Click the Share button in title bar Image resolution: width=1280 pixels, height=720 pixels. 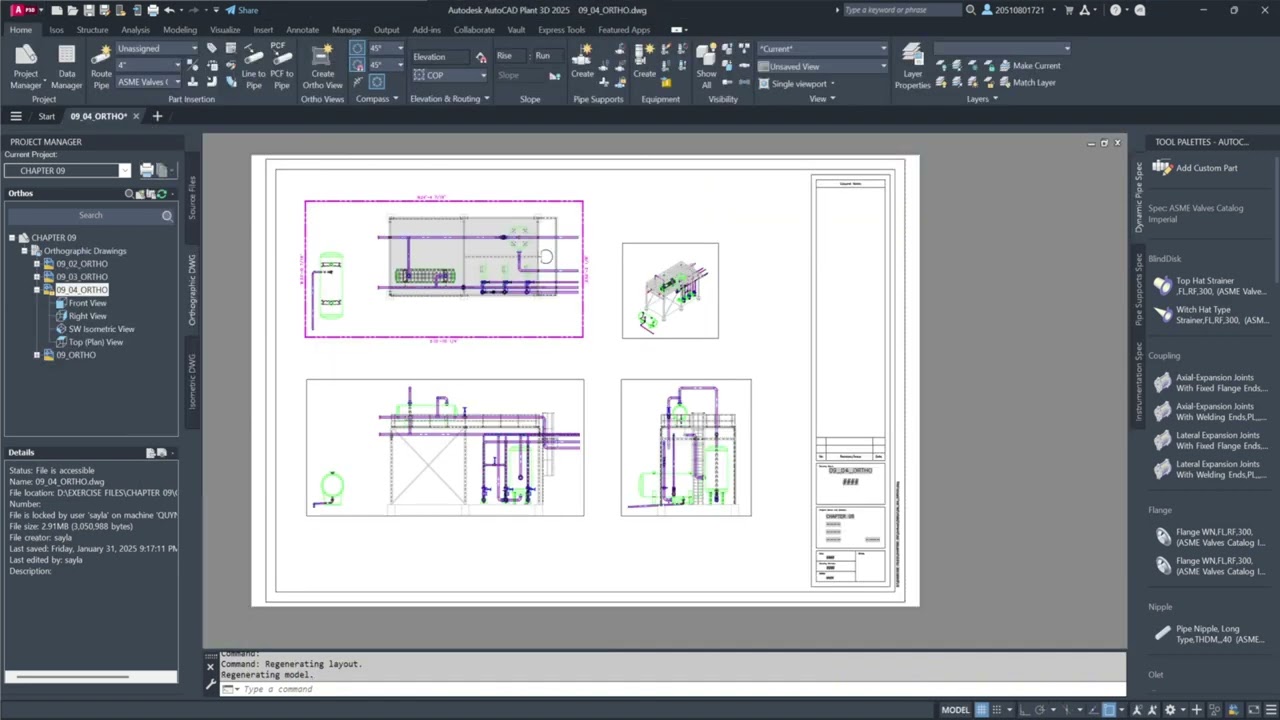coord(241,10)
